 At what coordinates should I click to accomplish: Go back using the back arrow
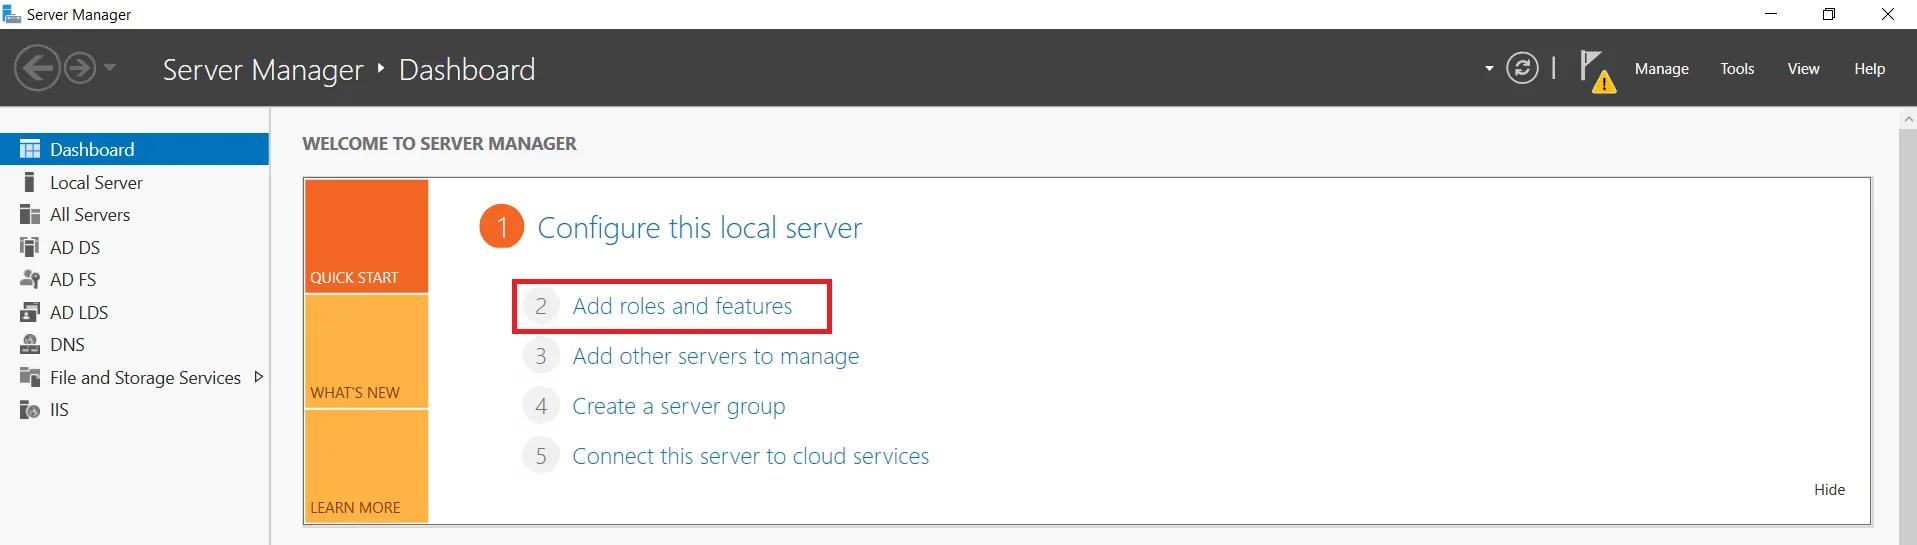pyautogui.click(x=37, y=68)
